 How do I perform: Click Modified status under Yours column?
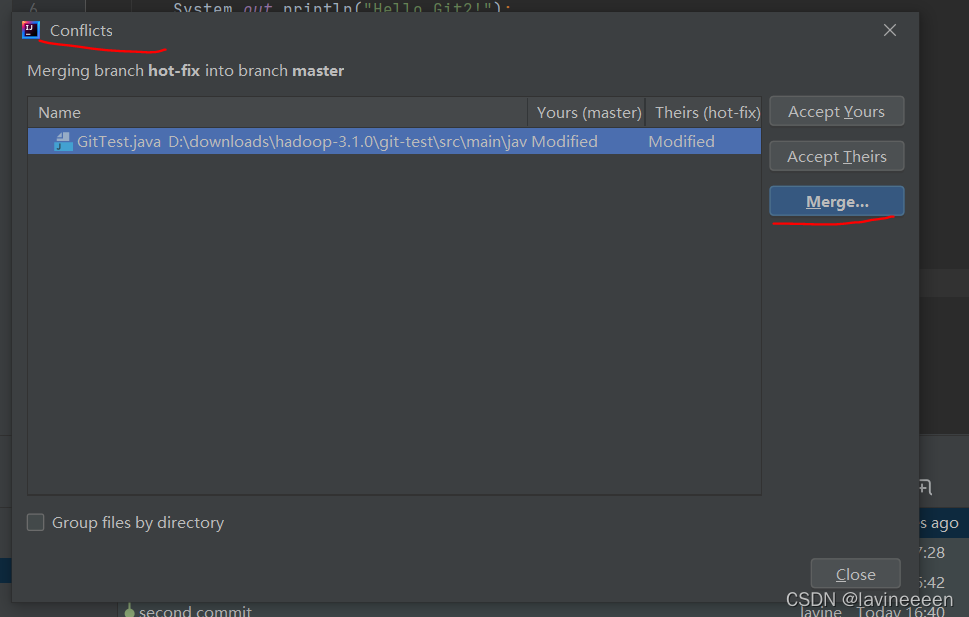[564, 142]
